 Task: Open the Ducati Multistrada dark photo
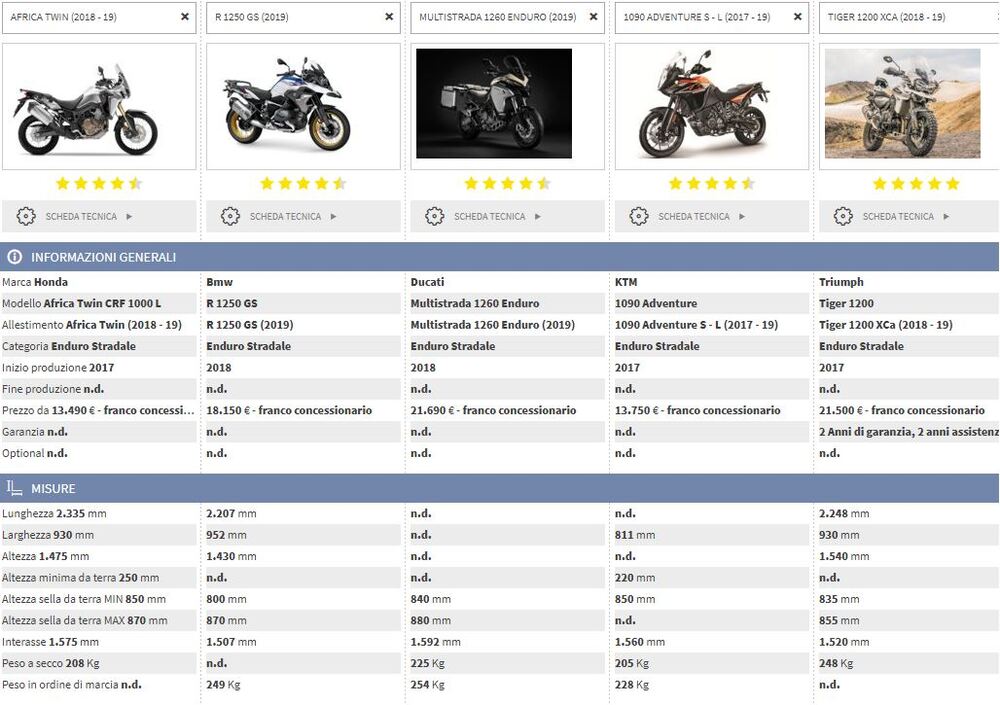tap(494, 104)
